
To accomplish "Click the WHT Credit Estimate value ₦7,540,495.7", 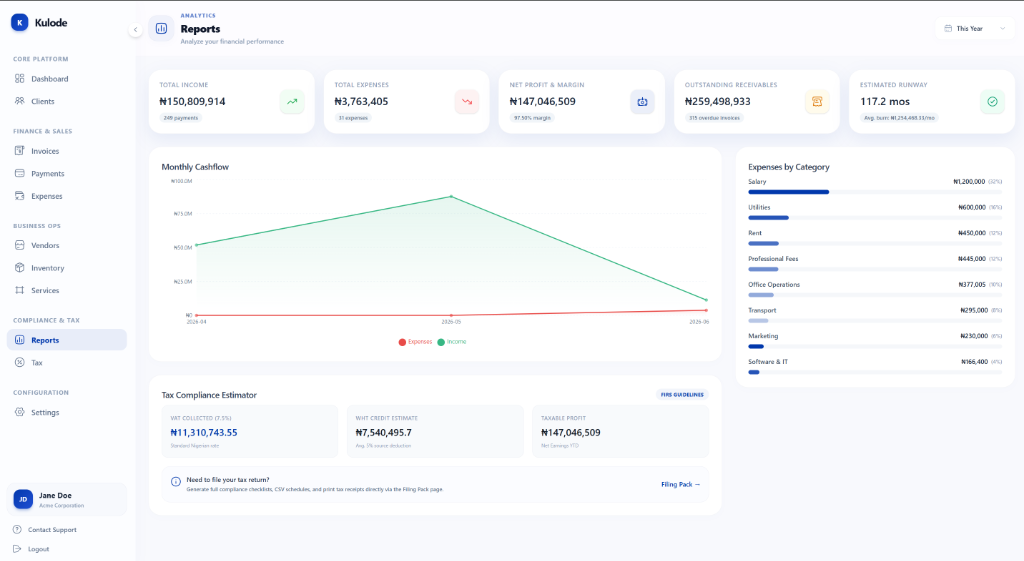I will [383, 432].
